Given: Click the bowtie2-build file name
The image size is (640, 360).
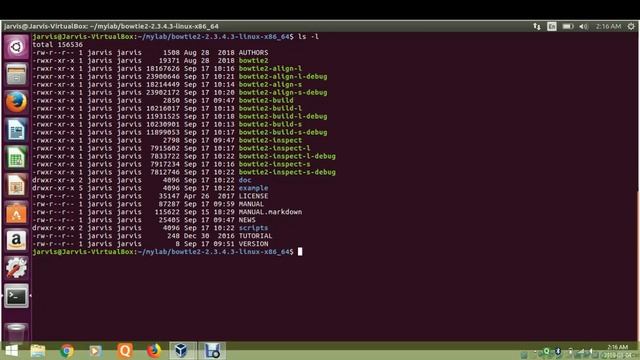Looking at the screenshot, I should coord(266,100).
